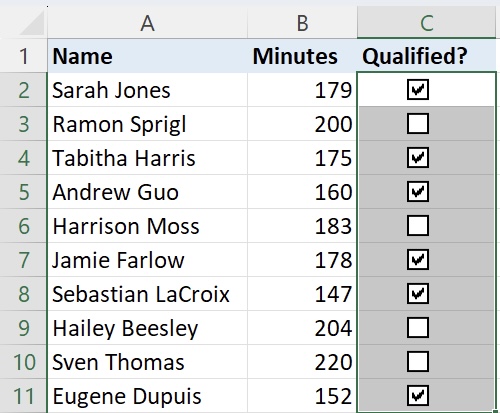Screen dimensions: 500x413
Task: Click the Name header cell
Action: pos(147,56)
